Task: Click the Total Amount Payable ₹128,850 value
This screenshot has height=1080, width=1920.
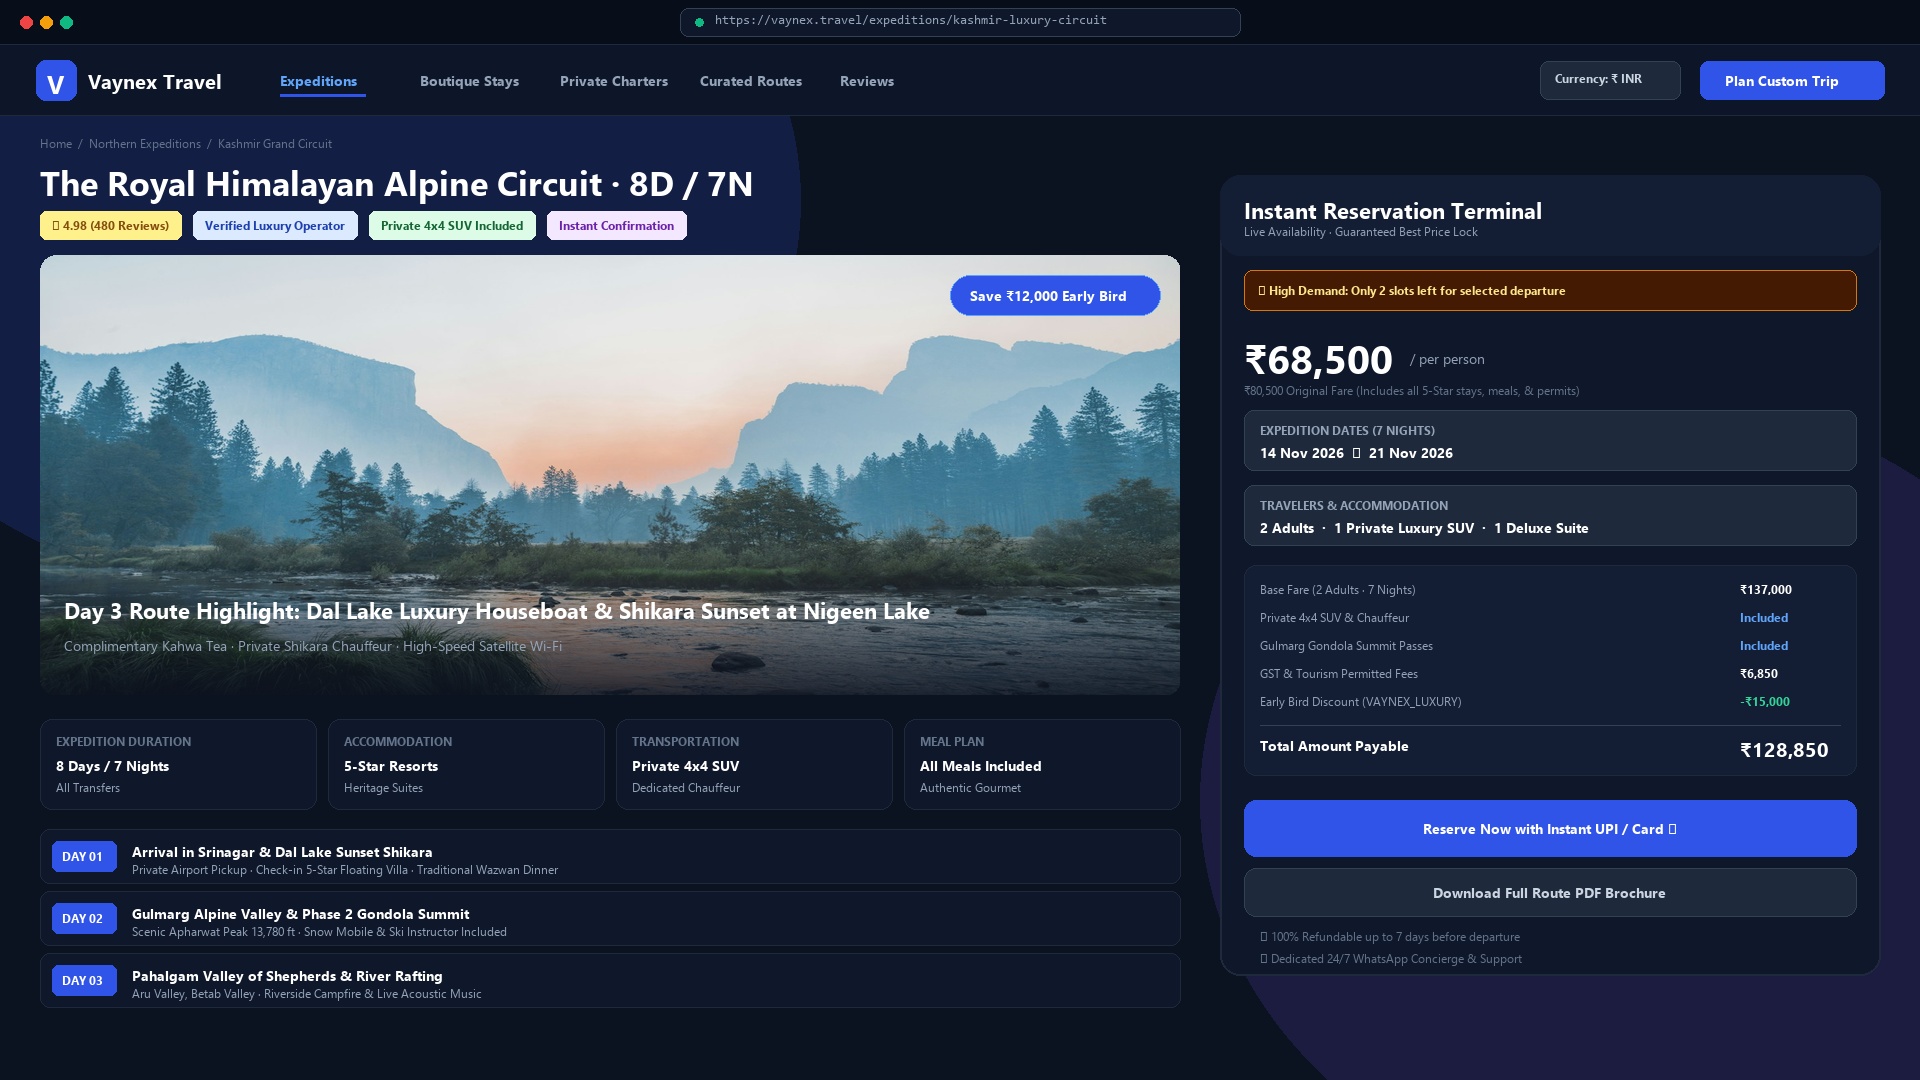Action: click(1784, 750)
